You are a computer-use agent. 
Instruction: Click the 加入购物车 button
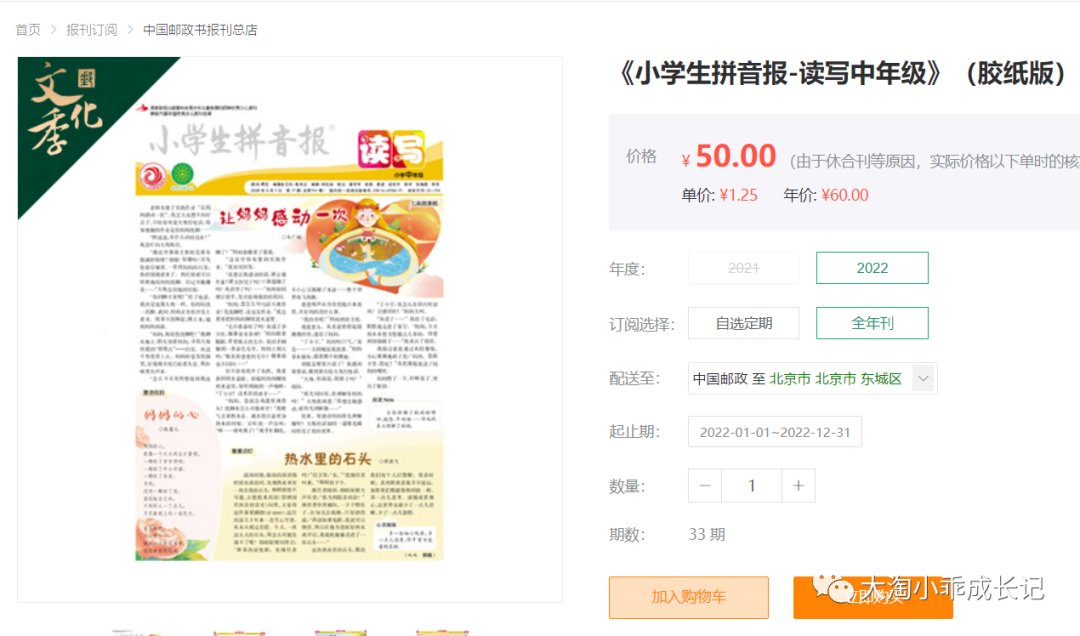pos(690,597)
